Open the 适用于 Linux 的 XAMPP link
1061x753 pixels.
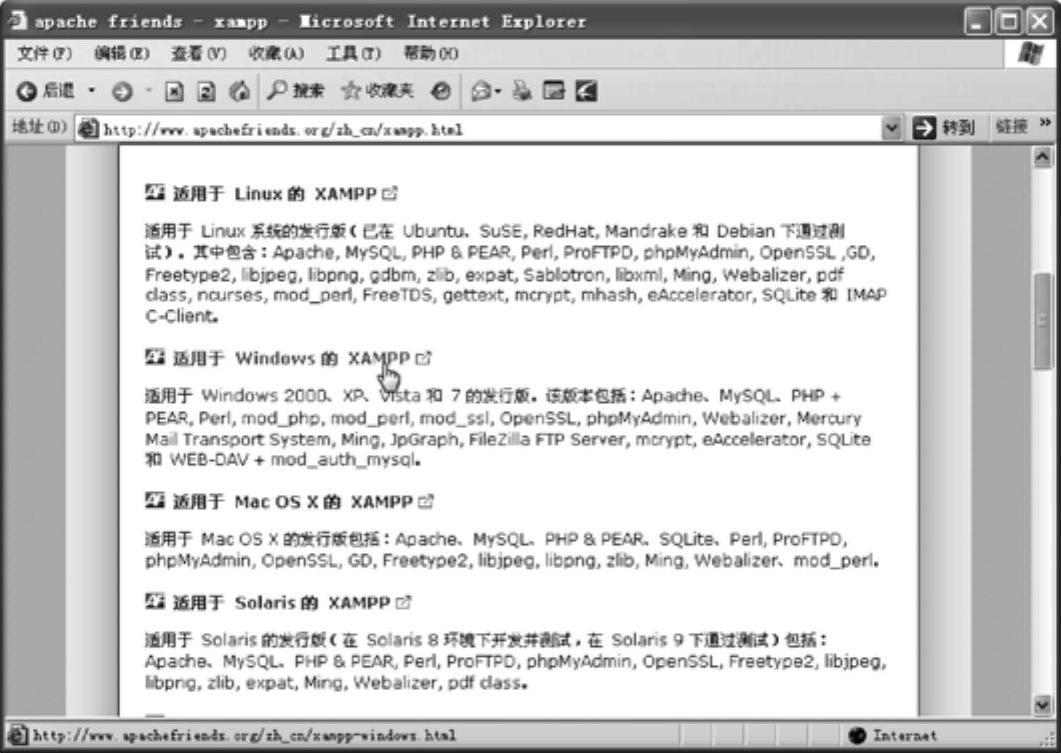coord(274,194)
